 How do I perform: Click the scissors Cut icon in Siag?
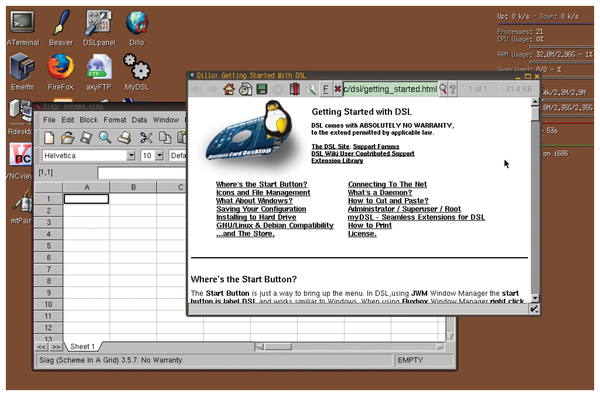point(146,138)
